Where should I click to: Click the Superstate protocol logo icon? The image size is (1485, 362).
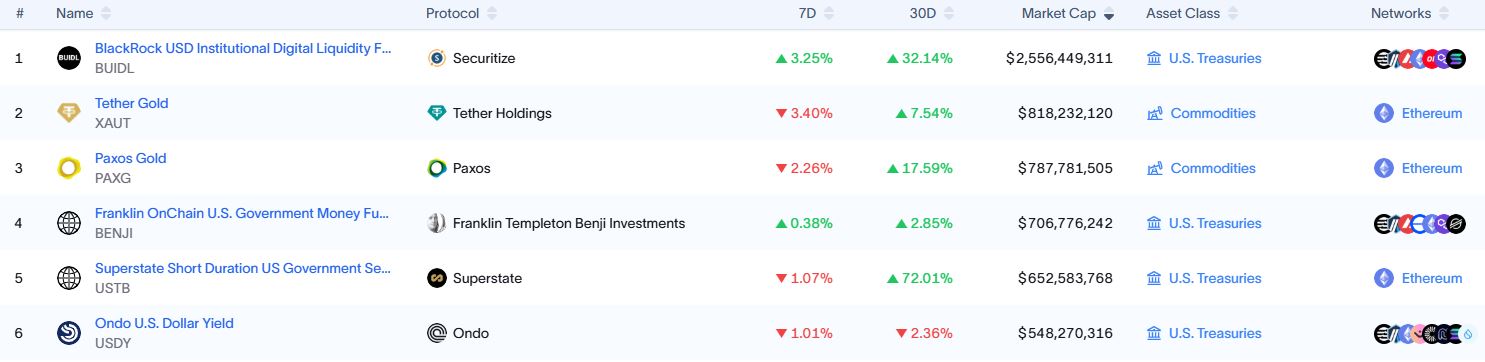(x=436, y=278)
